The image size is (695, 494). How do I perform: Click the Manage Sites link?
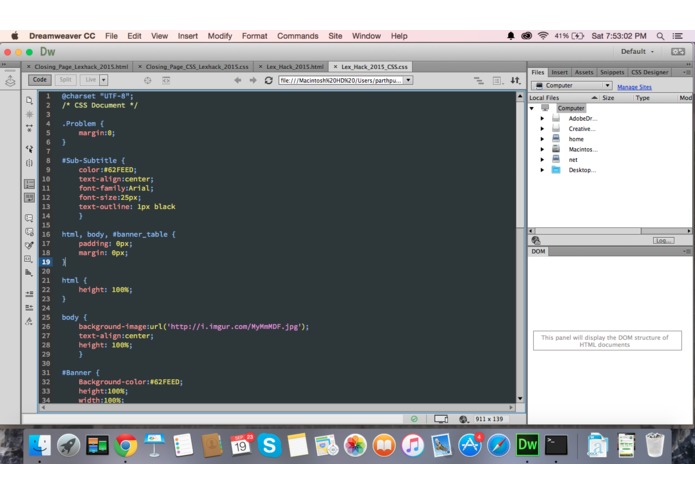tap(634, 87)
